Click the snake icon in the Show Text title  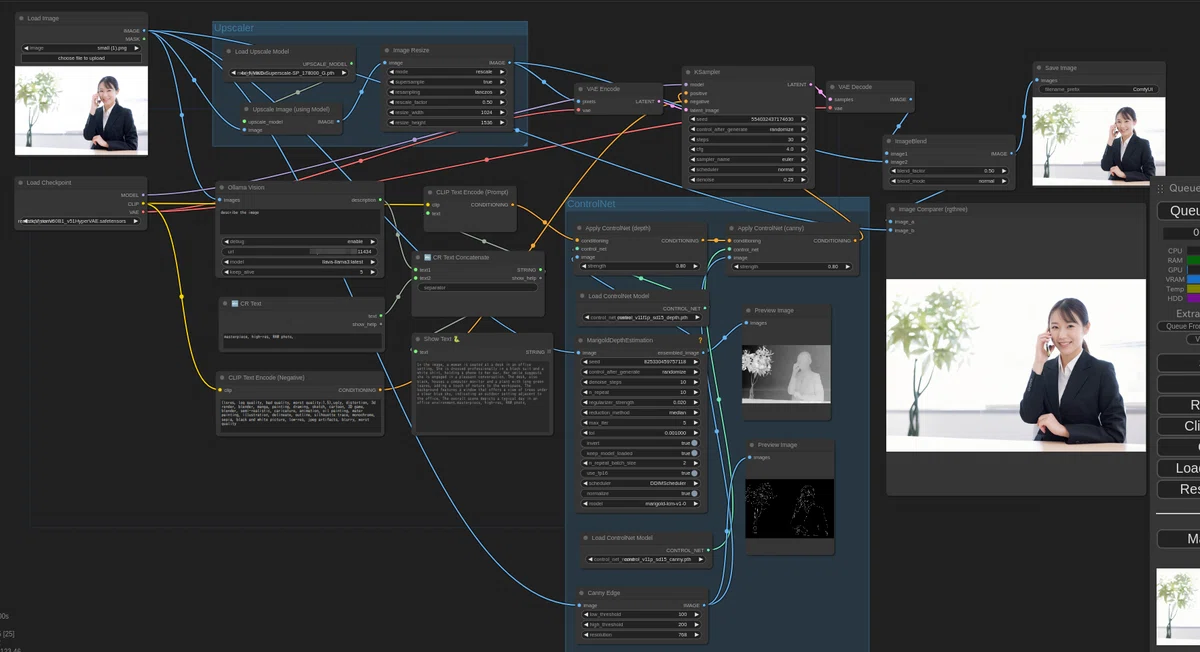456,339
